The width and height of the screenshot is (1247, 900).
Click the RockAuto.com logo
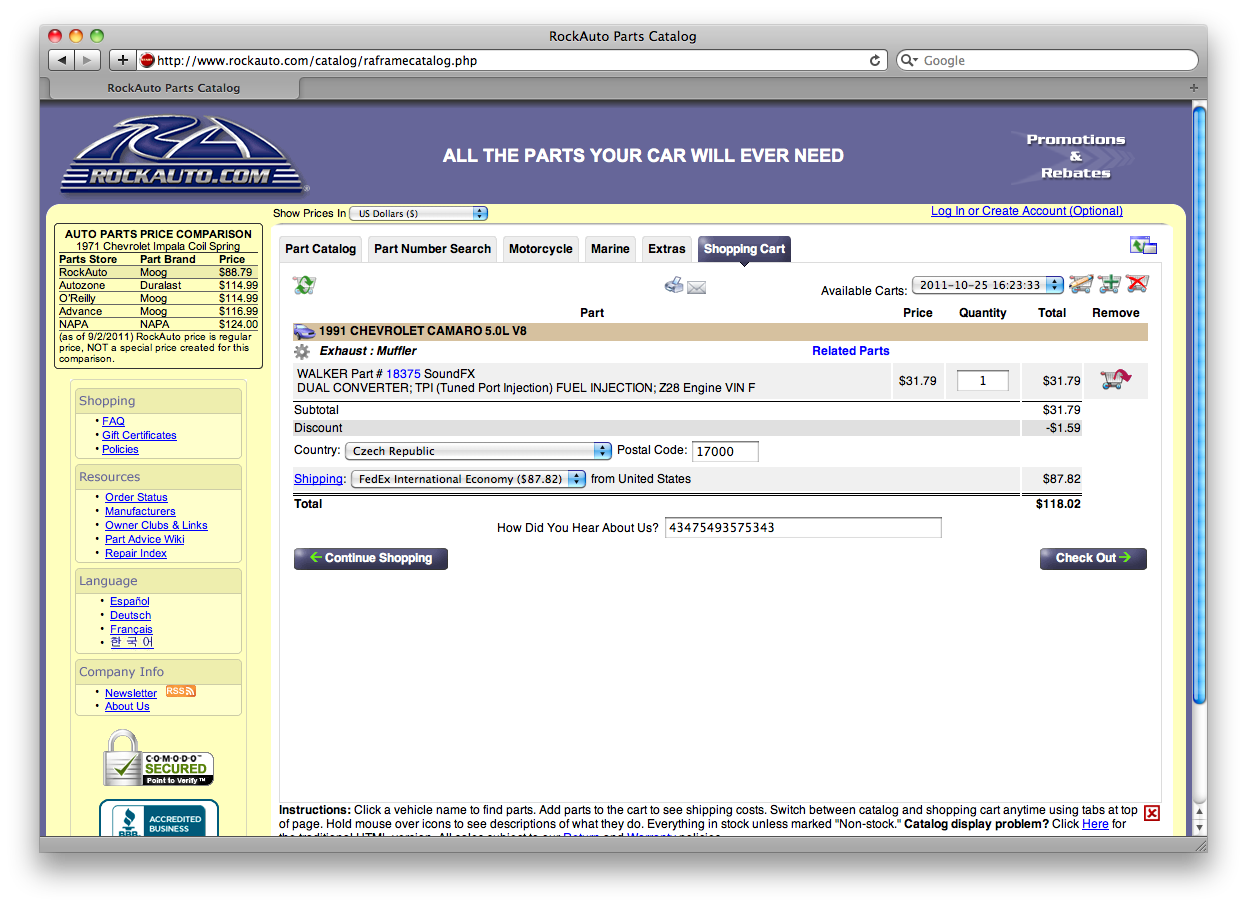(184, 155)
